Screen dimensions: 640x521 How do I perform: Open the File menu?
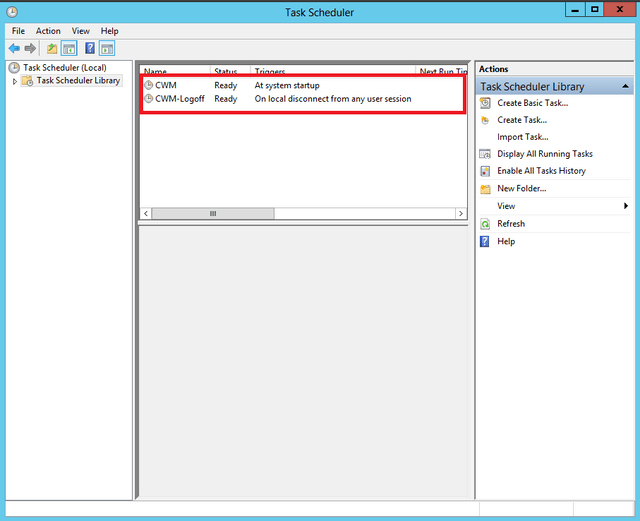pyautogui.click(x=18, y=31)
